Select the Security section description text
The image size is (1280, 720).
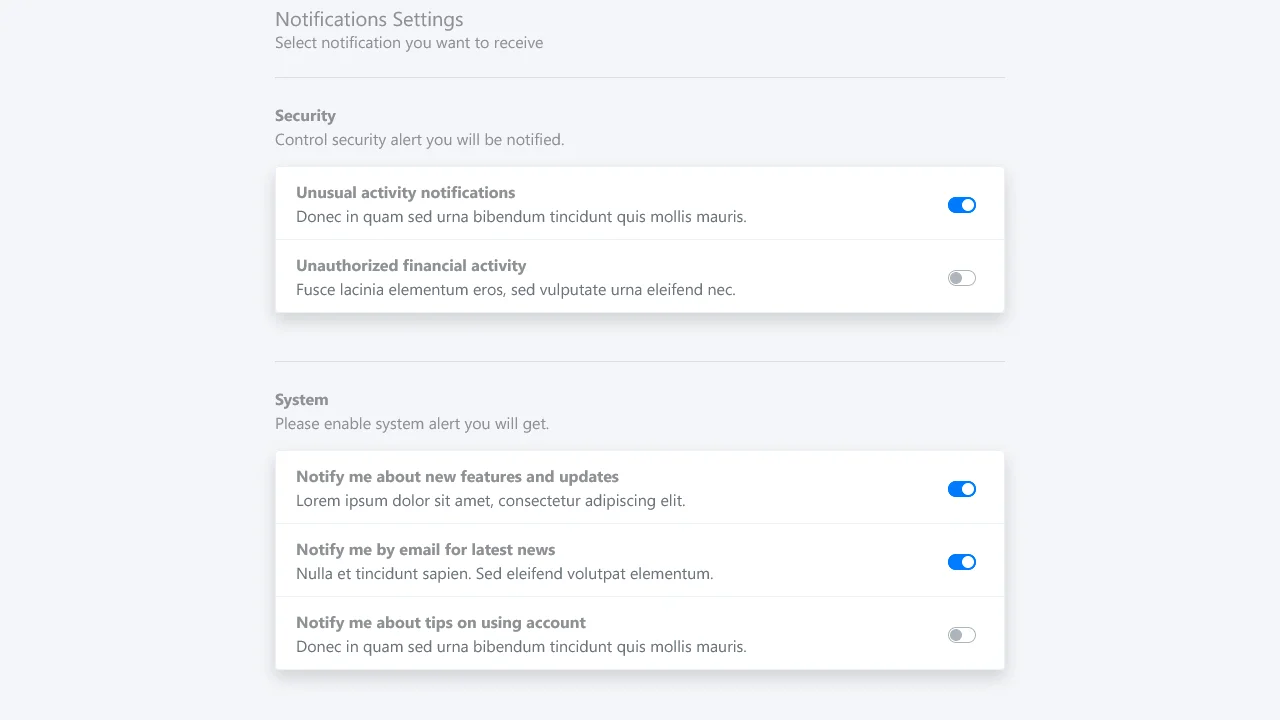click(x=419, y=139)
